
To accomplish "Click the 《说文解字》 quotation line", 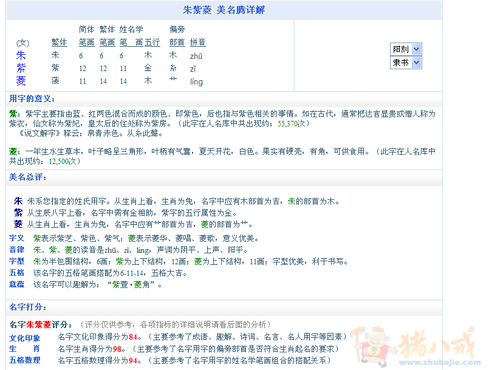I will pyautogui.click(x=90, y=134).
